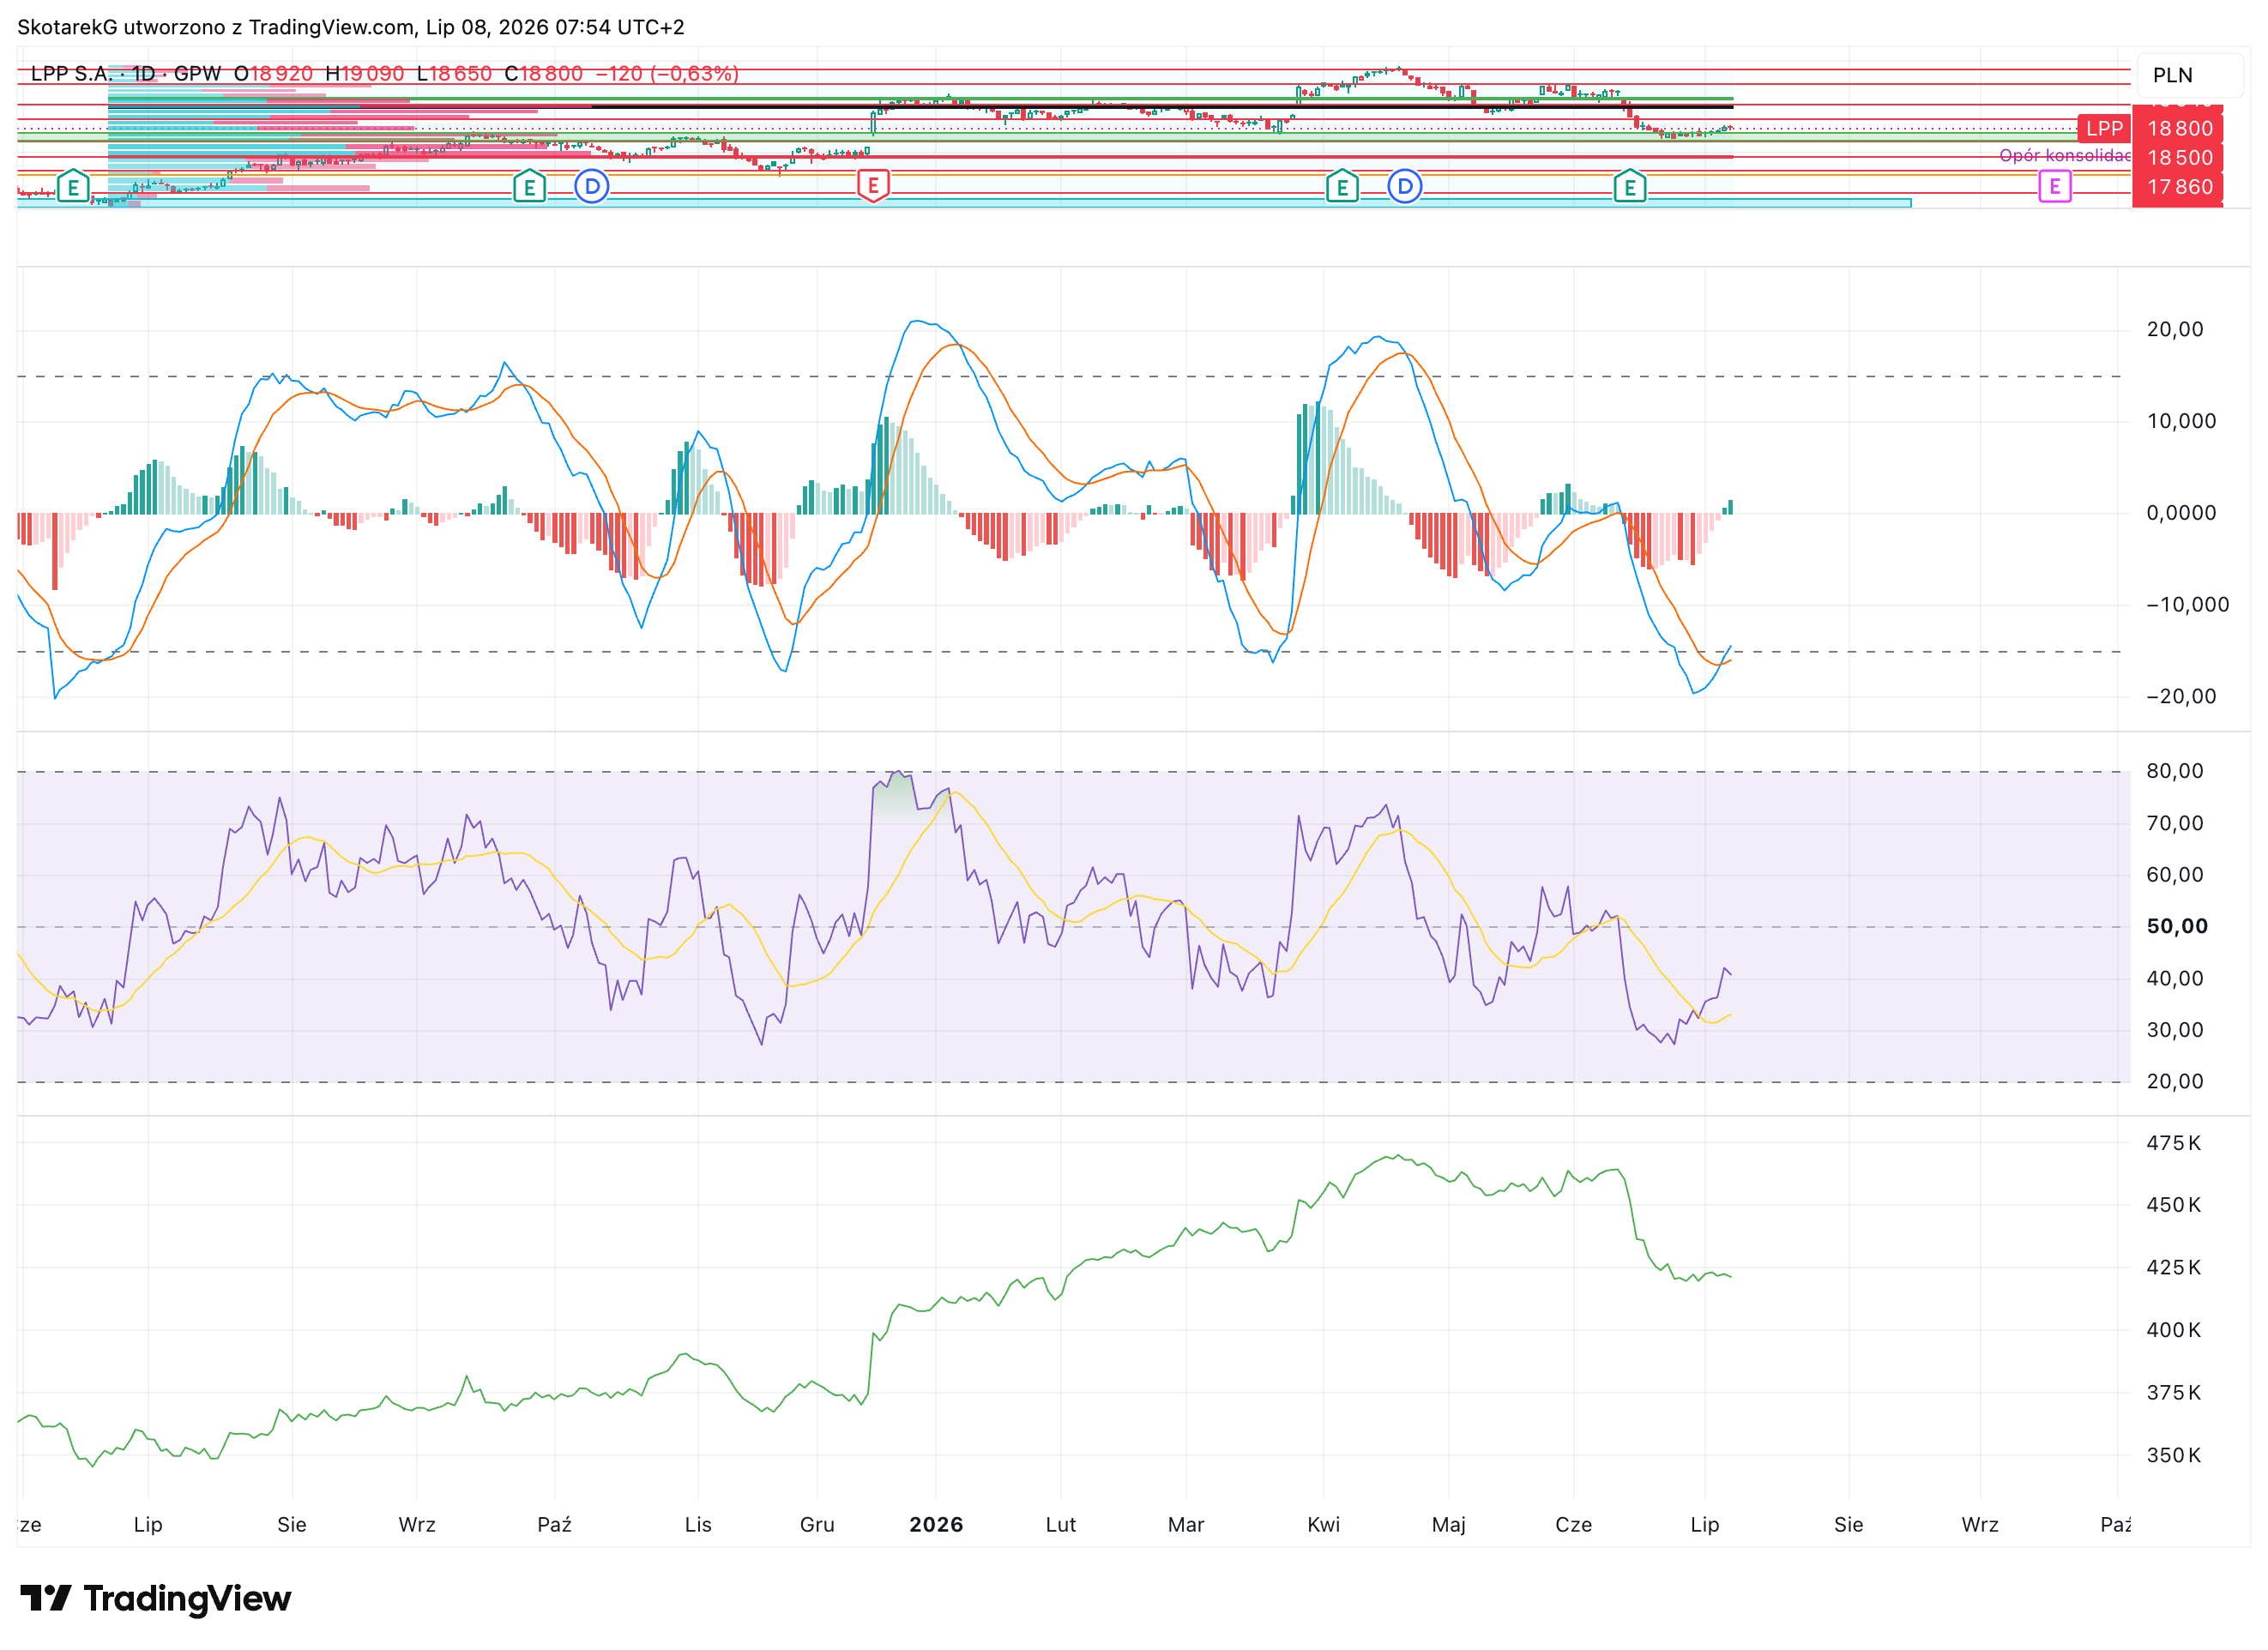Click the 425 K volume scale label
Image resolution: width=2268 pixels, height=1650 pixels.
2174,1268
